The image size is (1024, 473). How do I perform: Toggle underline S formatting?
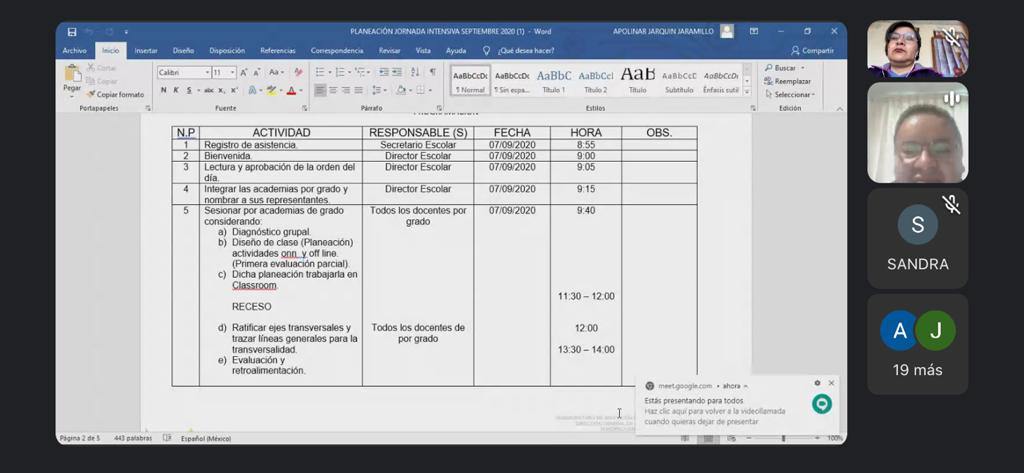point(189,90)
